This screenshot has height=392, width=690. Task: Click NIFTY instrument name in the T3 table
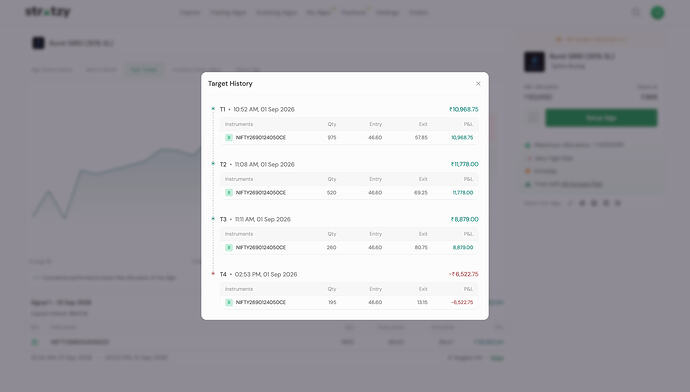(x=261, y=248)
